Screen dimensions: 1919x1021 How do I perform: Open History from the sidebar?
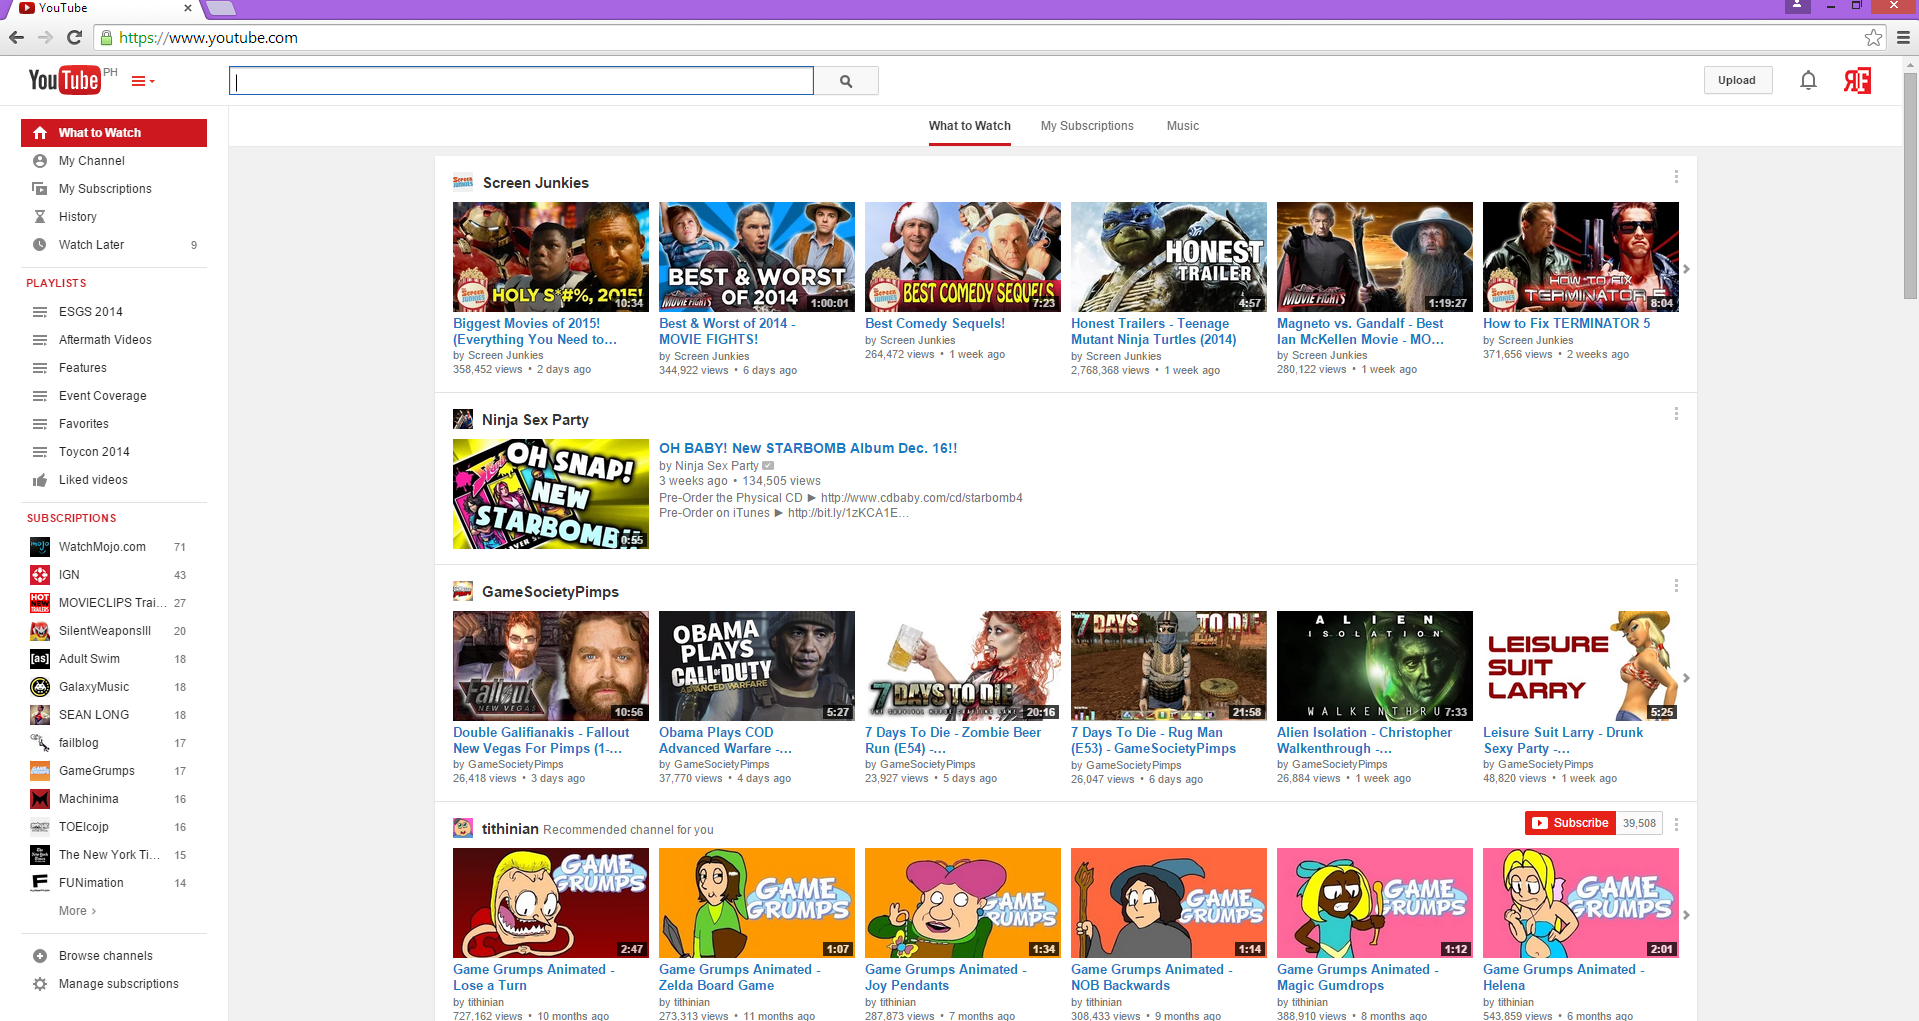[x=77, y=217]
